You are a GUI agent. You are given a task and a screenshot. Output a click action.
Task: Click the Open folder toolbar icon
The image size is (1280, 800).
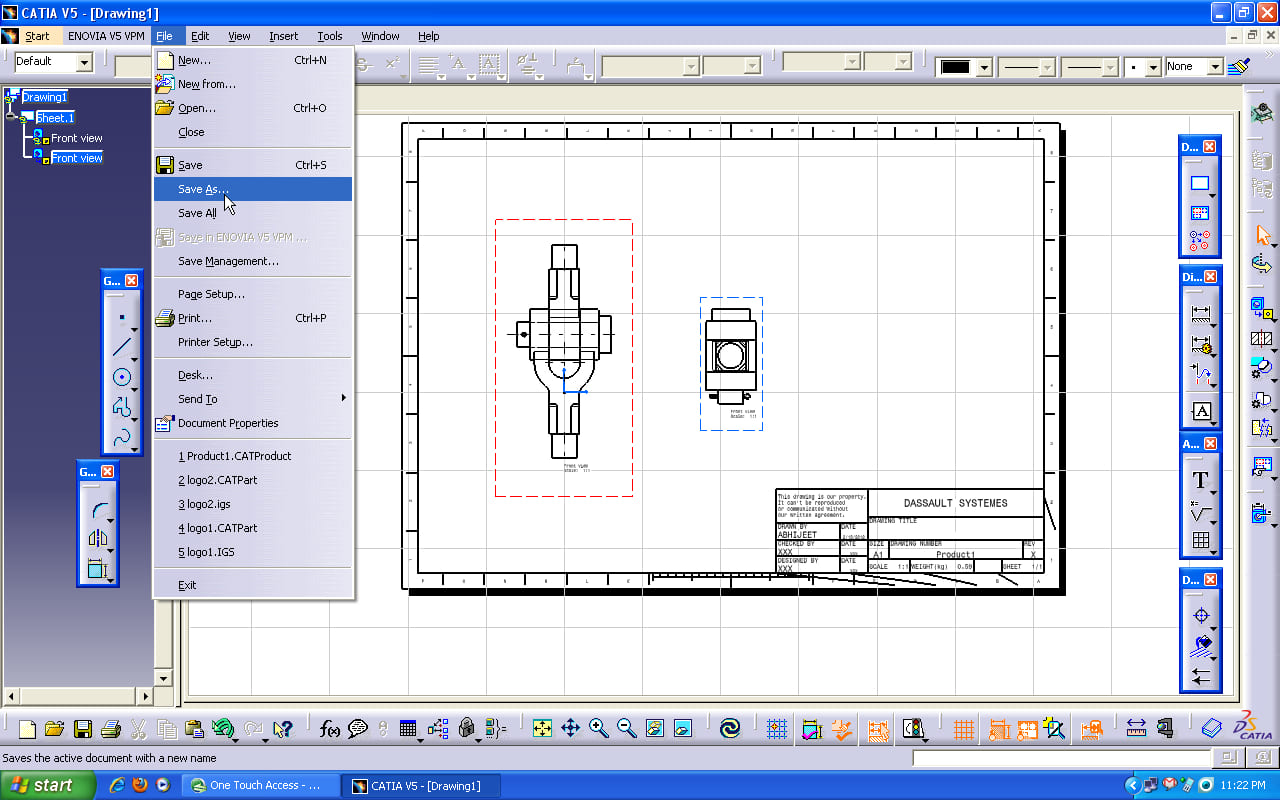(55, 729)
